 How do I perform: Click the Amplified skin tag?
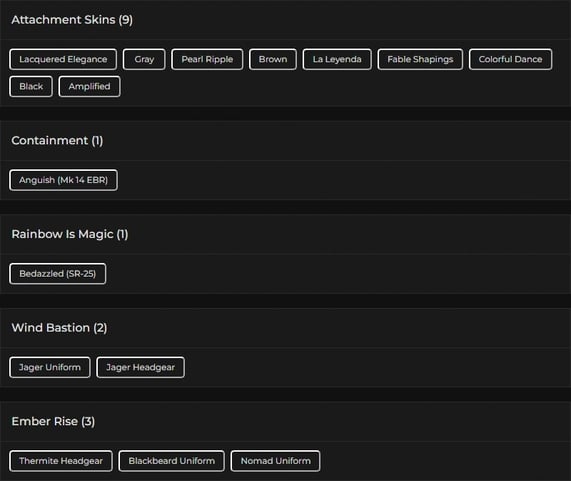tap(89, 87)
